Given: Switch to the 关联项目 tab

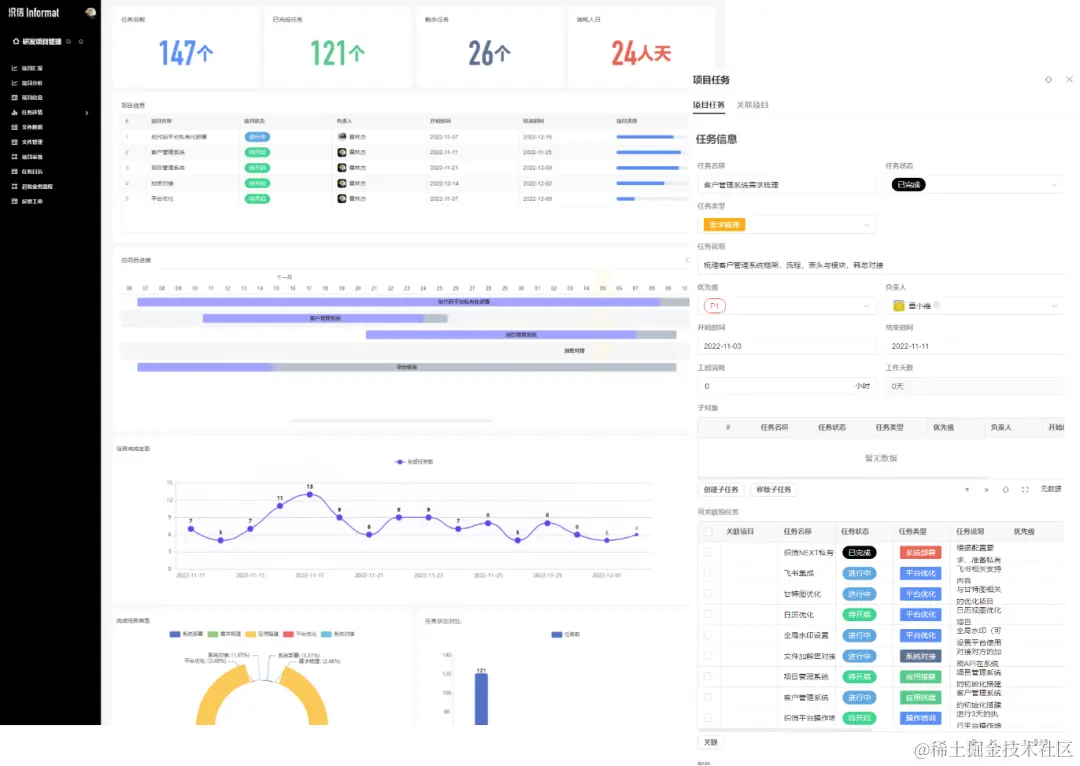Looking at the screenshot, I should [x=752, y=105].
